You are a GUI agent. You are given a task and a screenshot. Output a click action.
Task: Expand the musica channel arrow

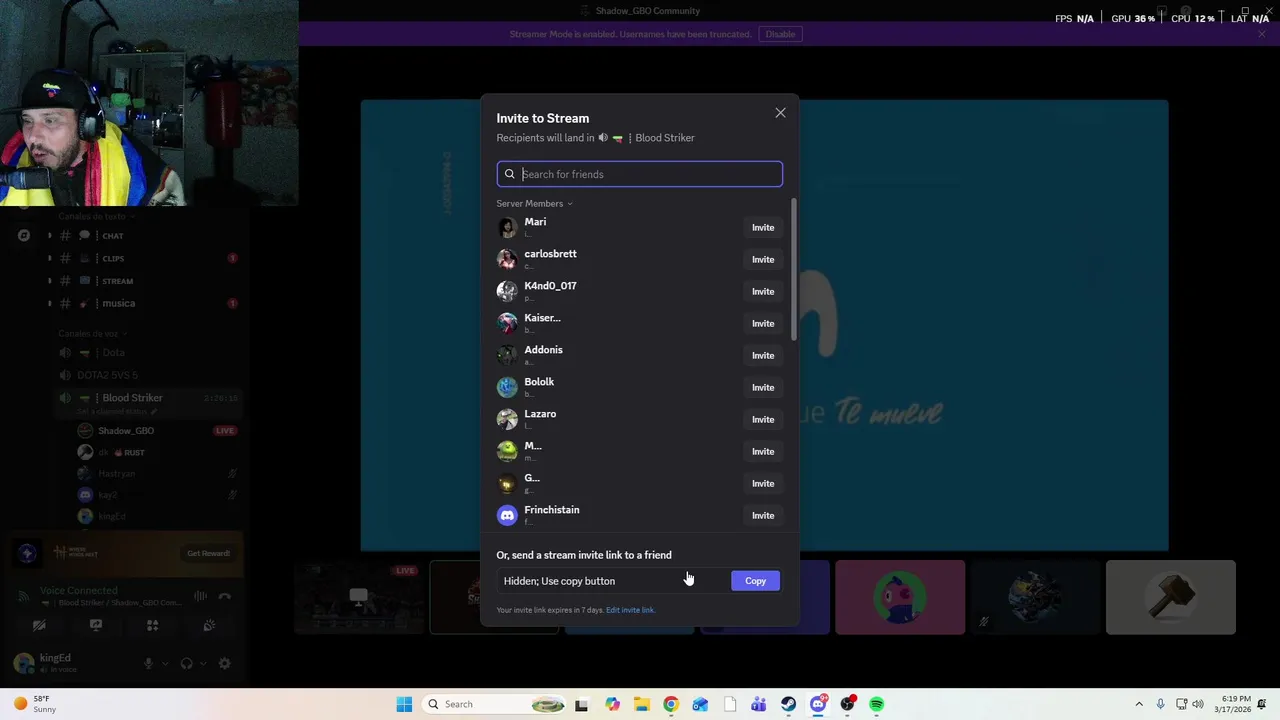coord(49,303)
